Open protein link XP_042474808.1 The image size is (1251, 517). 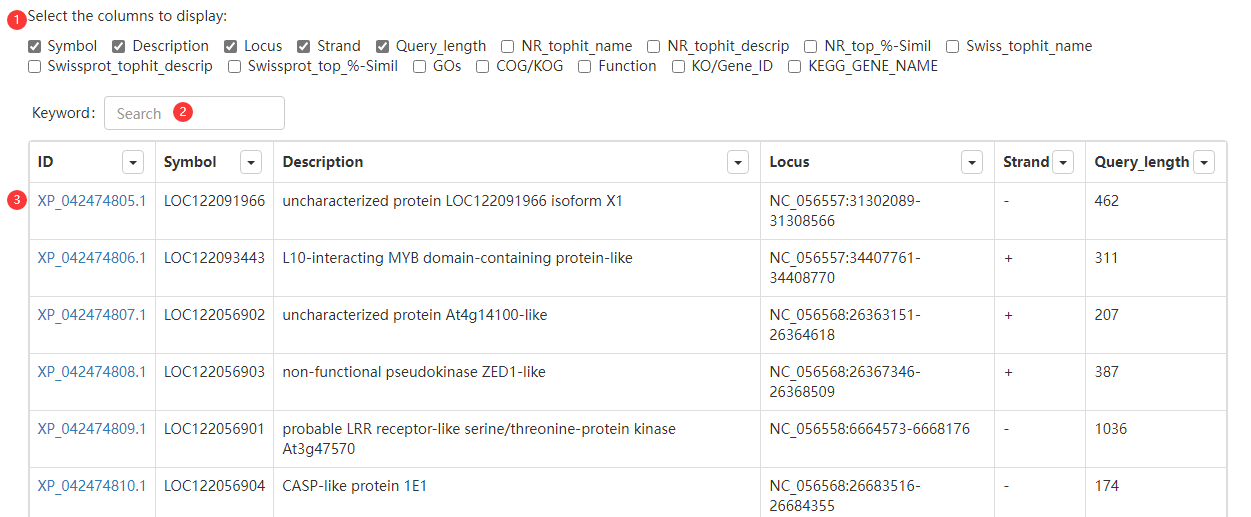pos(92,372)
